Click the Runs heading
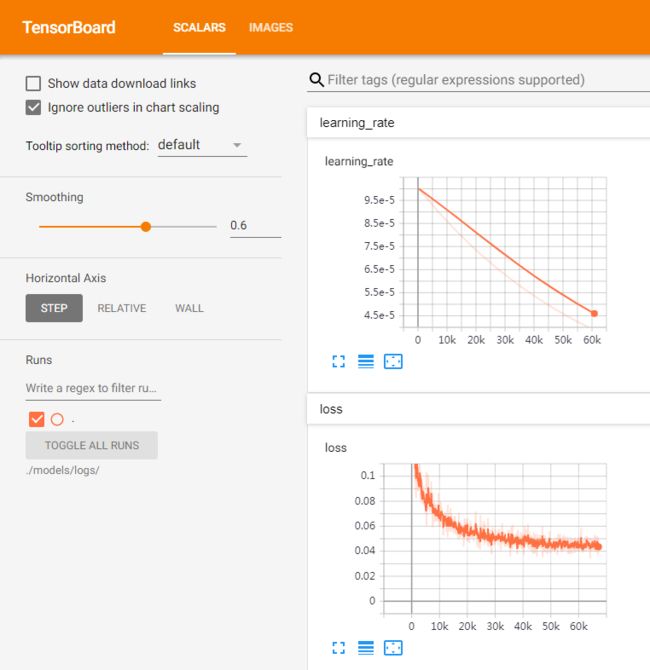 (39, 360)
